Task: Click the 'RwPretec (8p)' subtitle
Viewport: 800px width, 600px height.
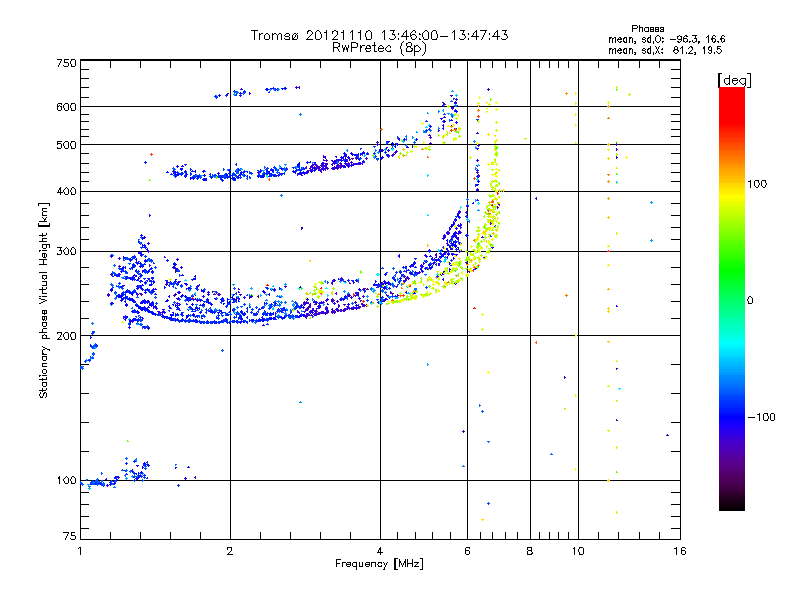Action: (x=379, y=48)
